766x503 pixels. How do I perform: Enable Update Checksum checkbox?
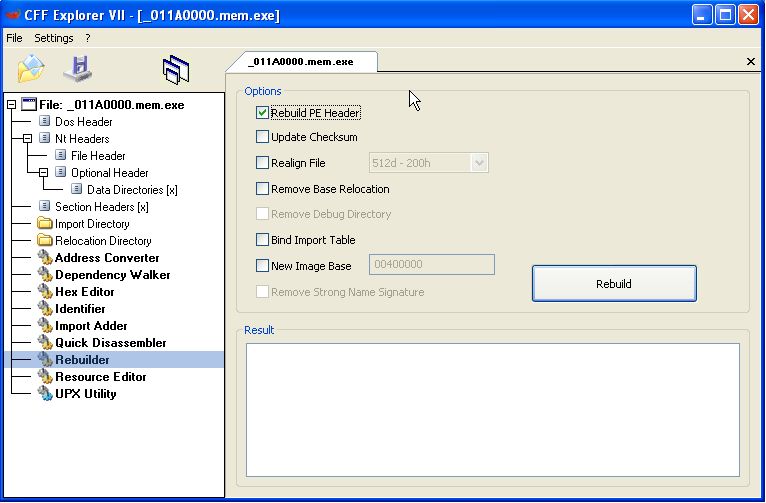(x=262, y=137)
